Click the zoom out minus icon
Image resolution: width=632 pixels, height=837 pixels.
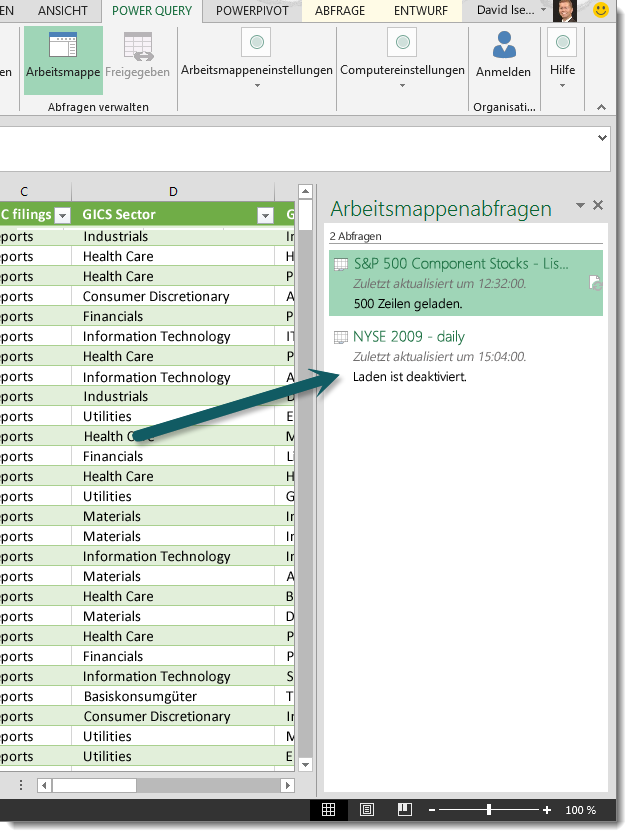(x=432, y=810)
